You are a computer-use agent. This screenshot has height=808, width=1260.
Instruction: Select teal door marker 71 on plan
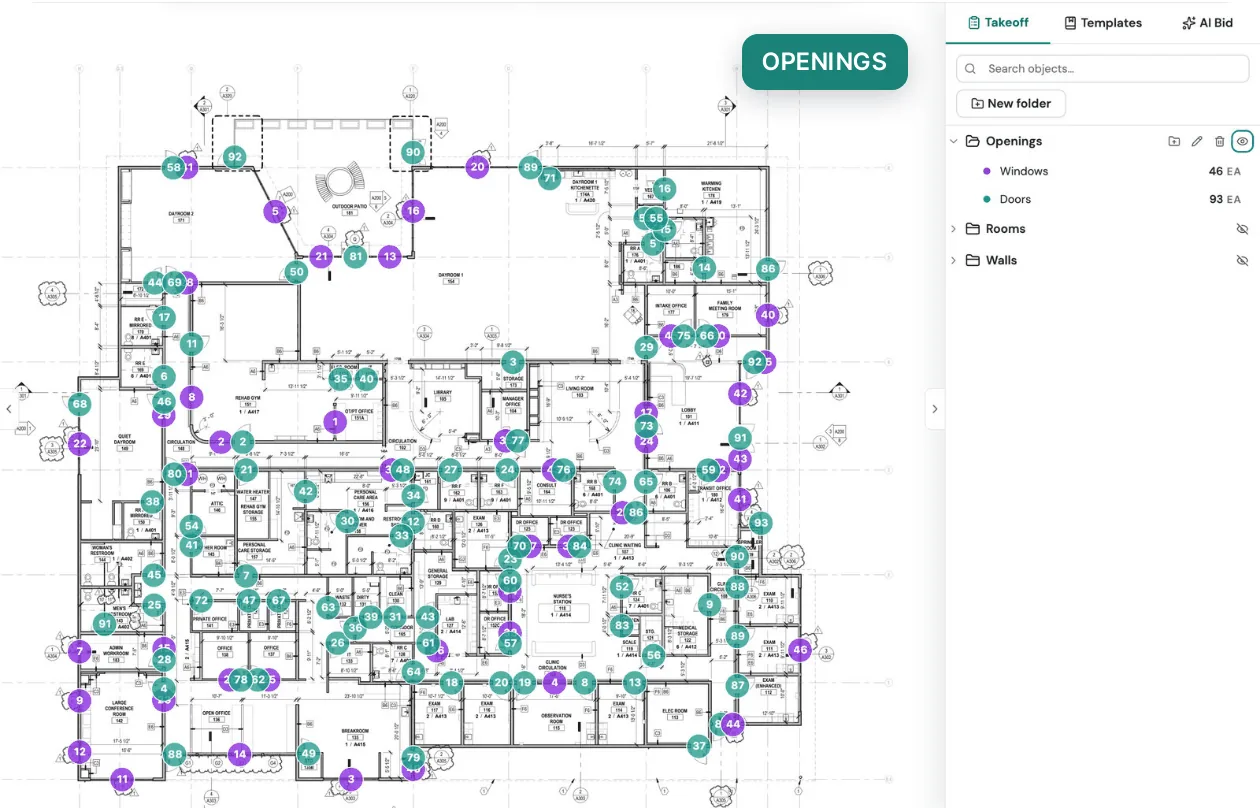(550, 179)
